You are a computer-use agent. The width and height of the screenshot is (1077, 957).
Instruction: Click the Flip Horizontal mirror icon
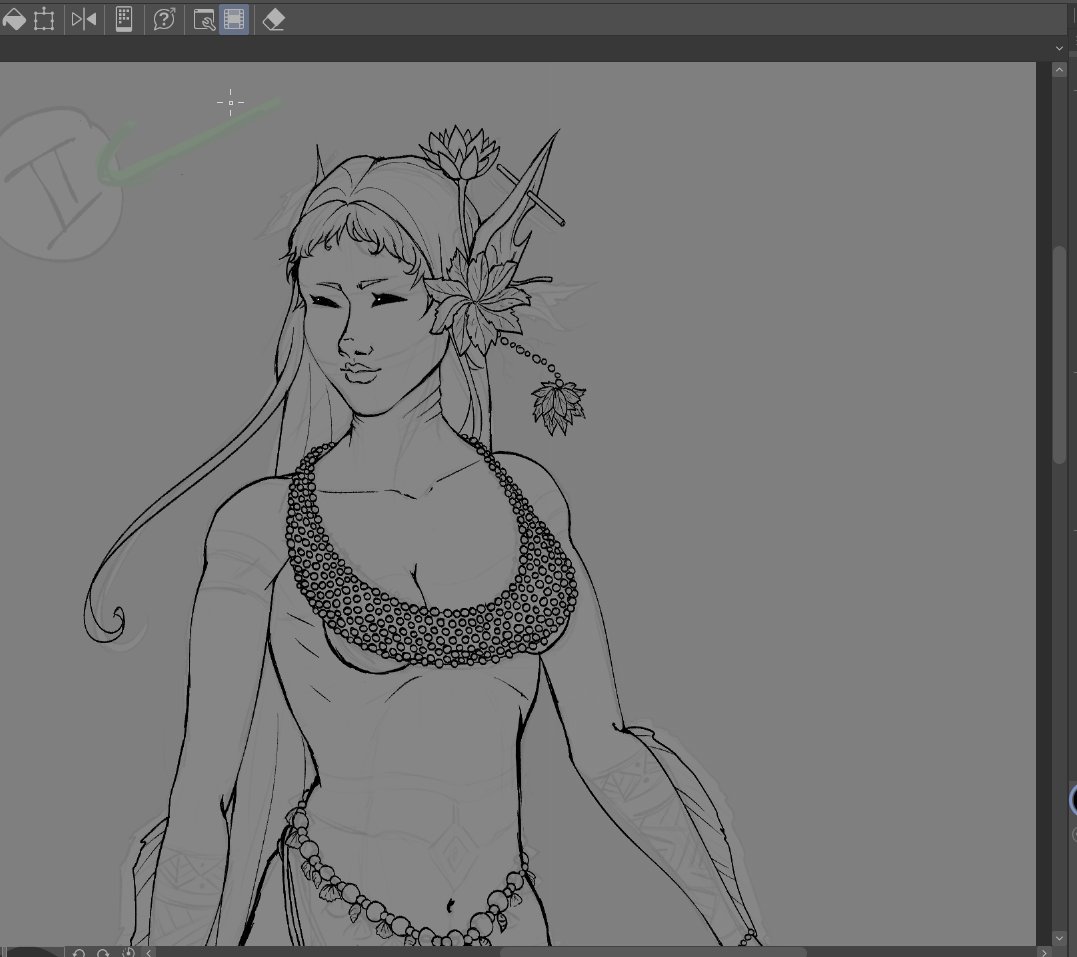(84, 19)
